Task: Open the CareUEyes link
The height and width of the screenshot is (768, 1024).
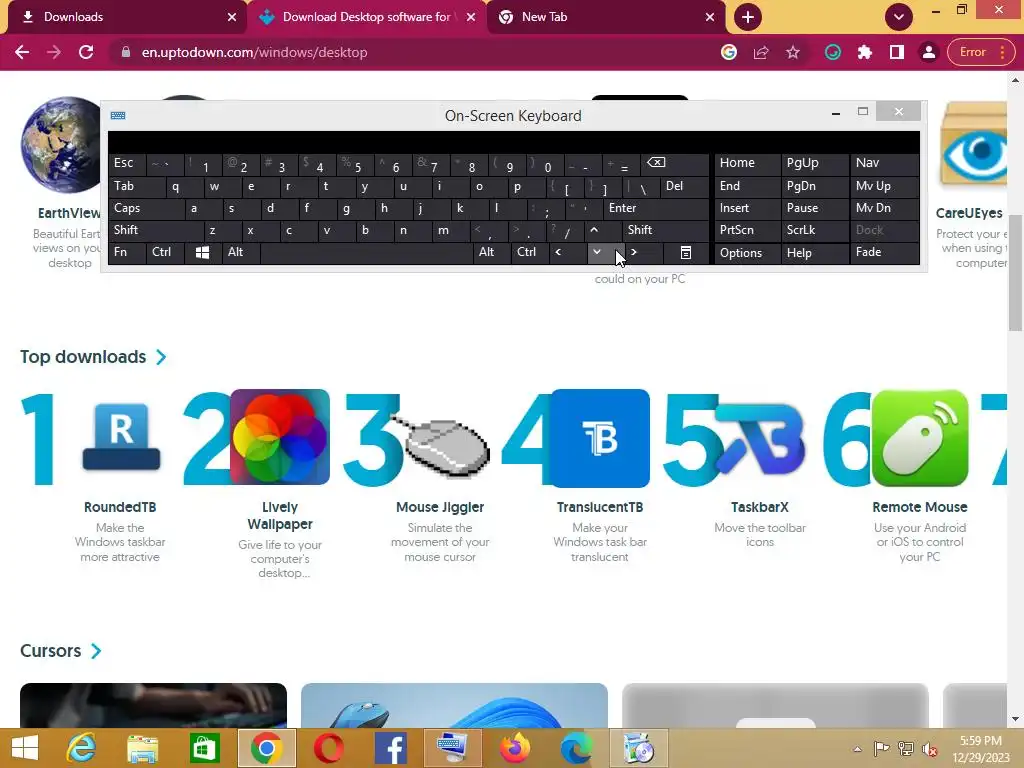Action: click(968, 213)
